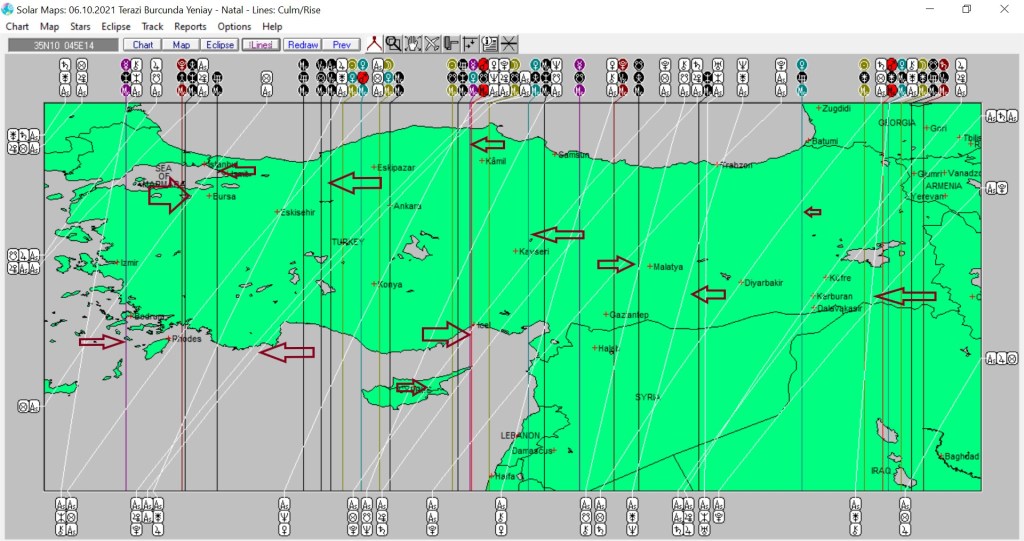Open the Stars menu
Image resolution: width=1024 pixels, height=541 pixels.
pyautogui.click(x=80, y=26)
